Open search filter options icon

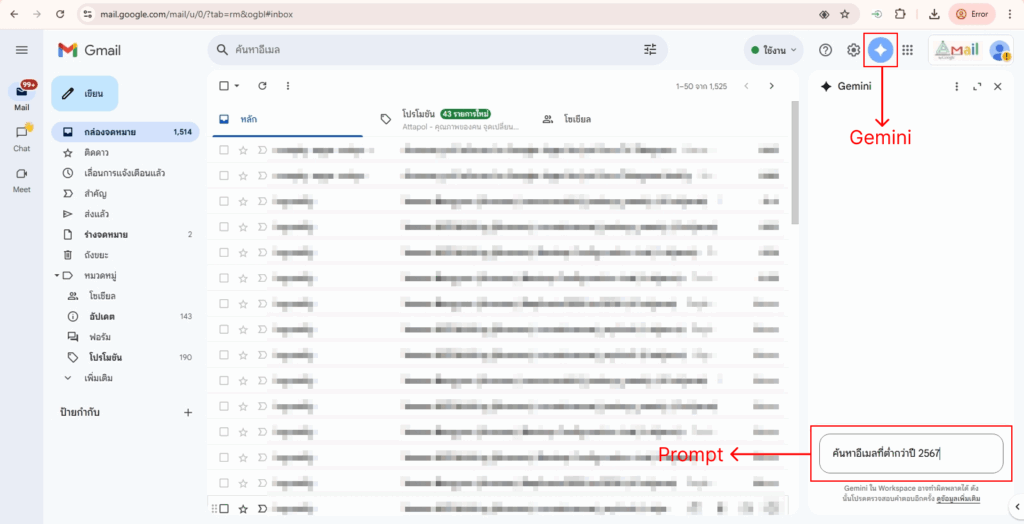pos(650,49)
